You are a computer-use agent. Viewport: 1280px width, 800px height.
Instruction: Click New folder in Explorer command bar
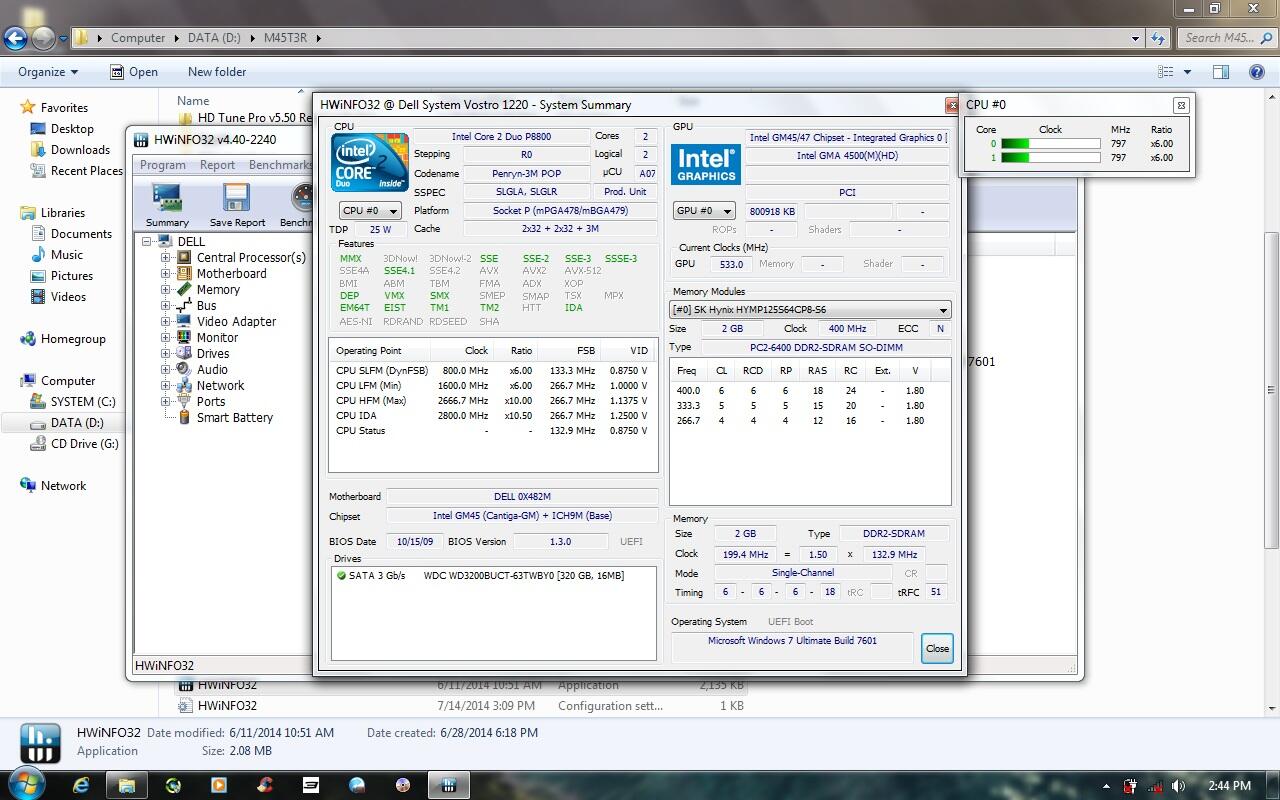217,72
